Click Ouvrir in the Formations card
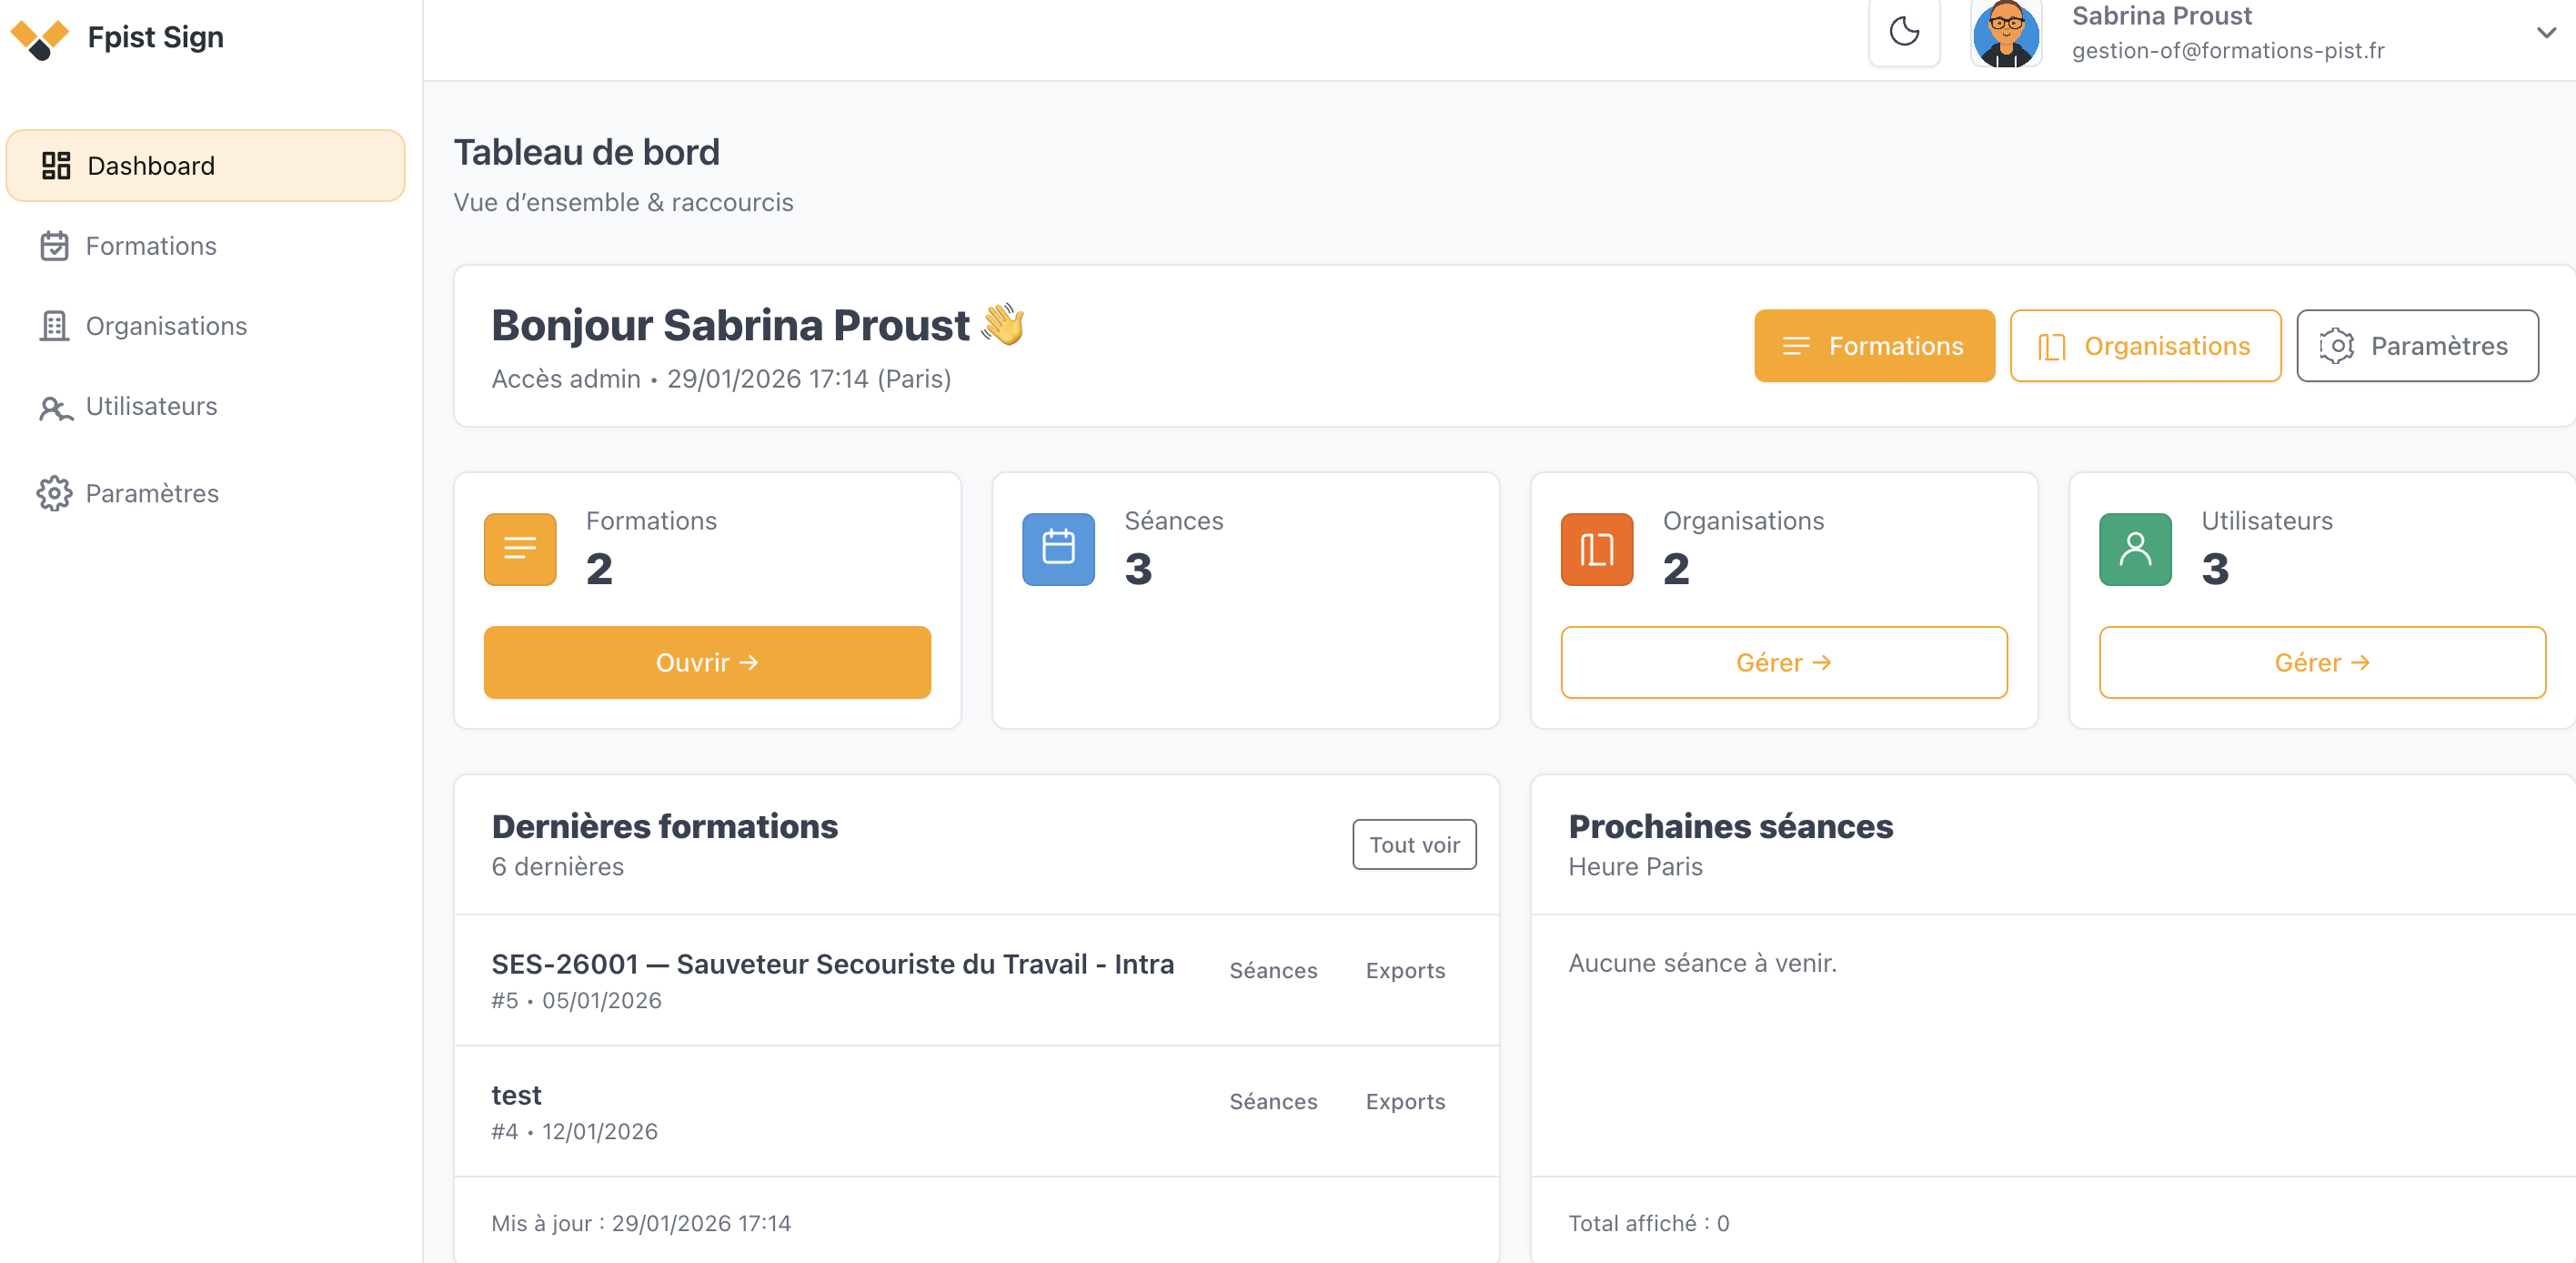 (707, 662)
